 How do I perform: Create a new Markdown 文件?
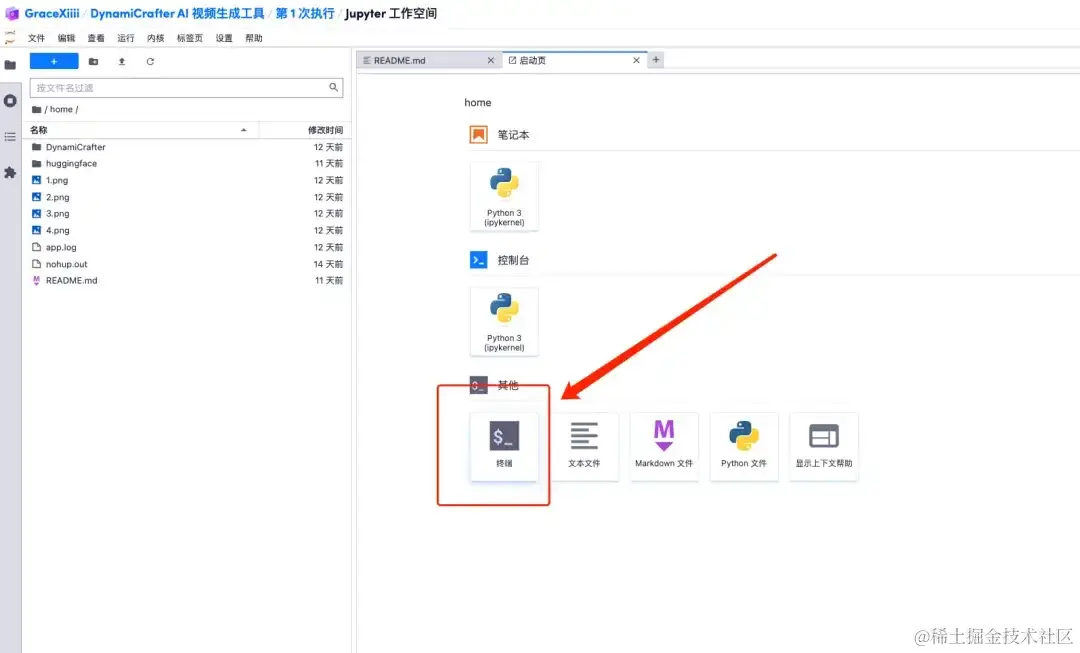tap(664, 446)
